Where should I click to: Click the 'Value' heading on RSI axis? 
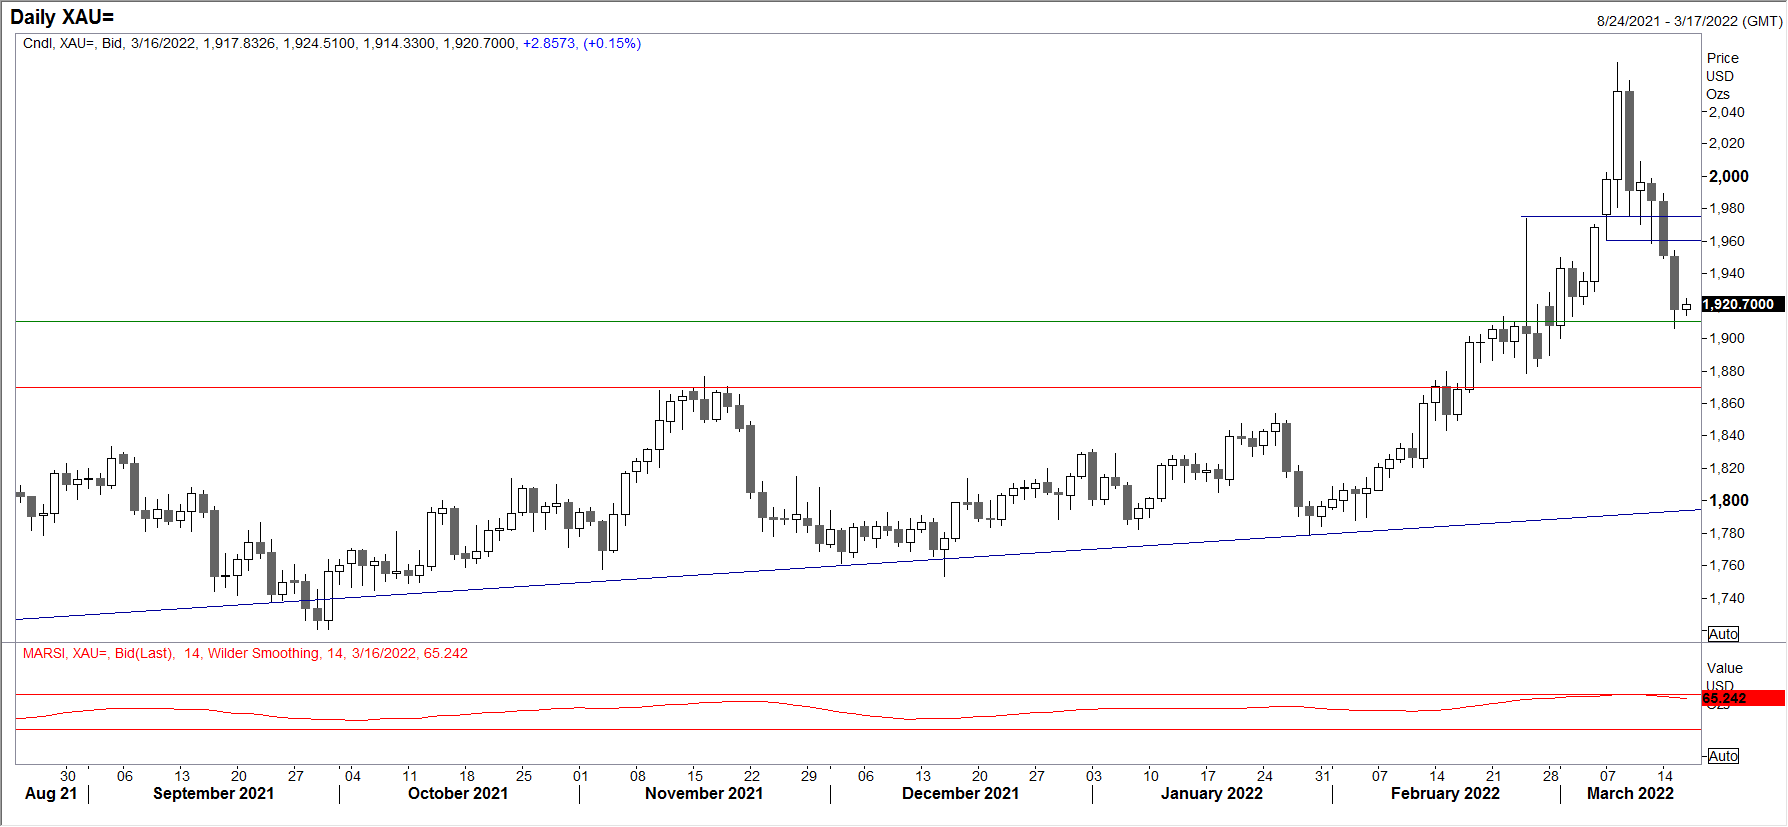point(1725,668)
